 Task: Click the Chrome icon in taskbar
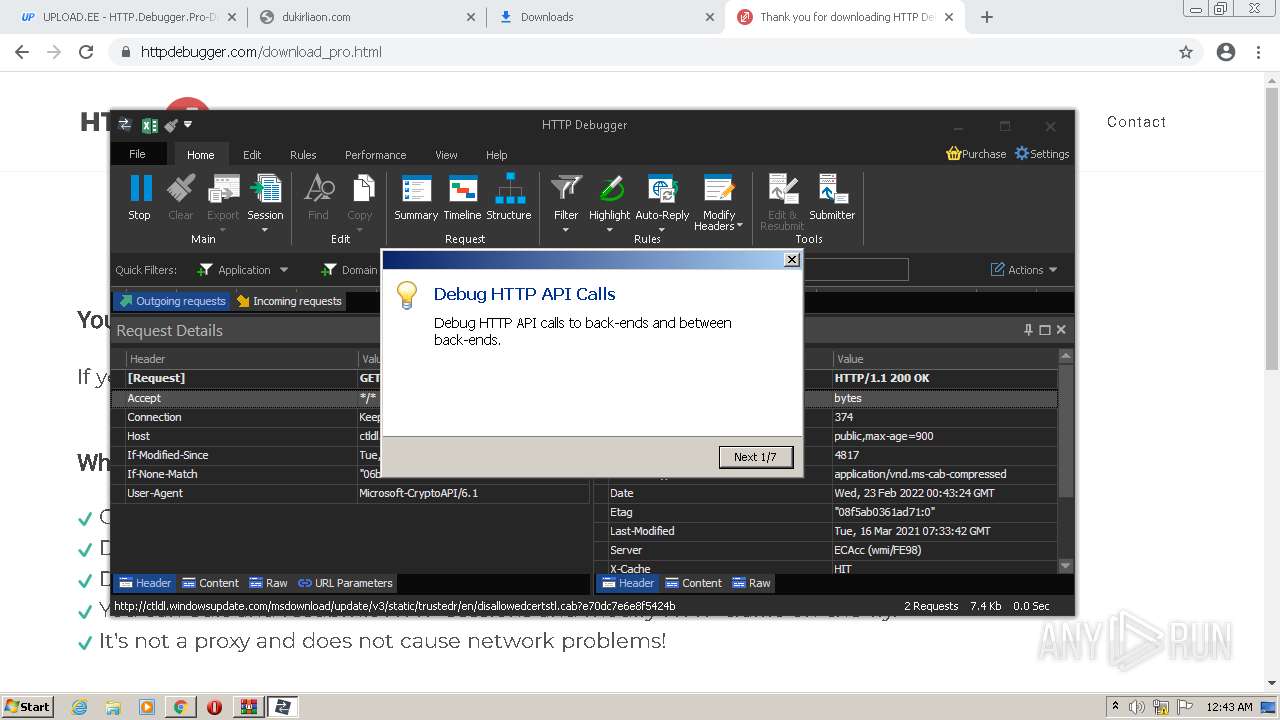coord(180,707)
